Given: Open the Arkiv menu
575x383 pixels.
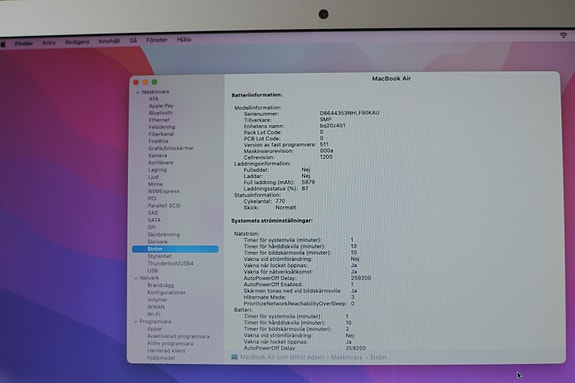Looking at the screenshot, I should [49, 43].
